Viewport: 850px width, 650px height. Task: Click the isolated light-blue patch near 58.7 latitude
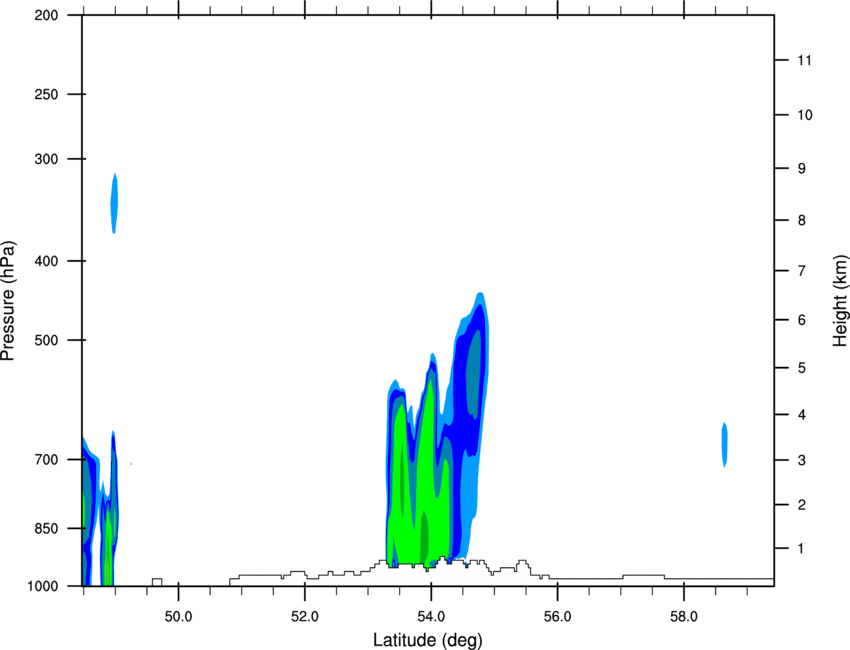pos(724,445)
